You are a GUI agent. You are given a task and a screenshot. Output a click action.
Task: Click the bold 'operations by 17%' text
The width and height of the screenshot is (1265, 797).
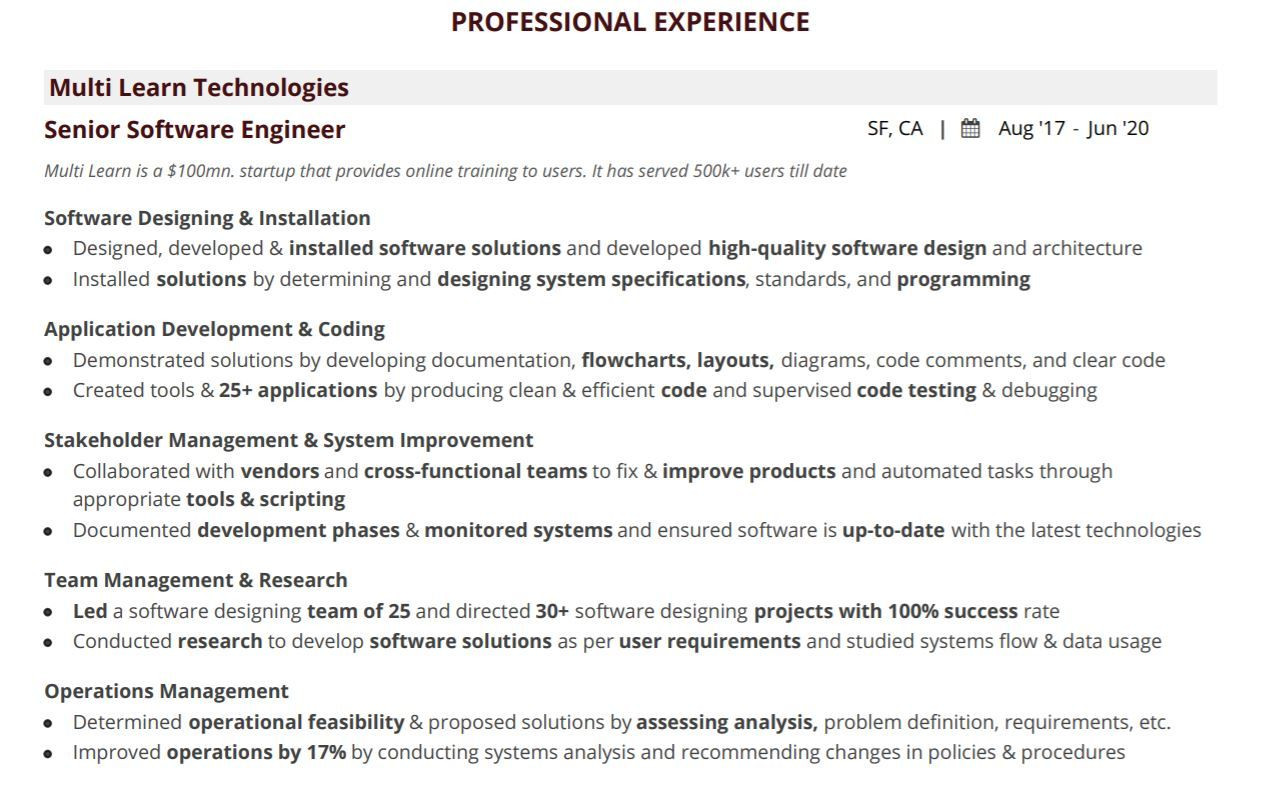click(x=256, y=752)
